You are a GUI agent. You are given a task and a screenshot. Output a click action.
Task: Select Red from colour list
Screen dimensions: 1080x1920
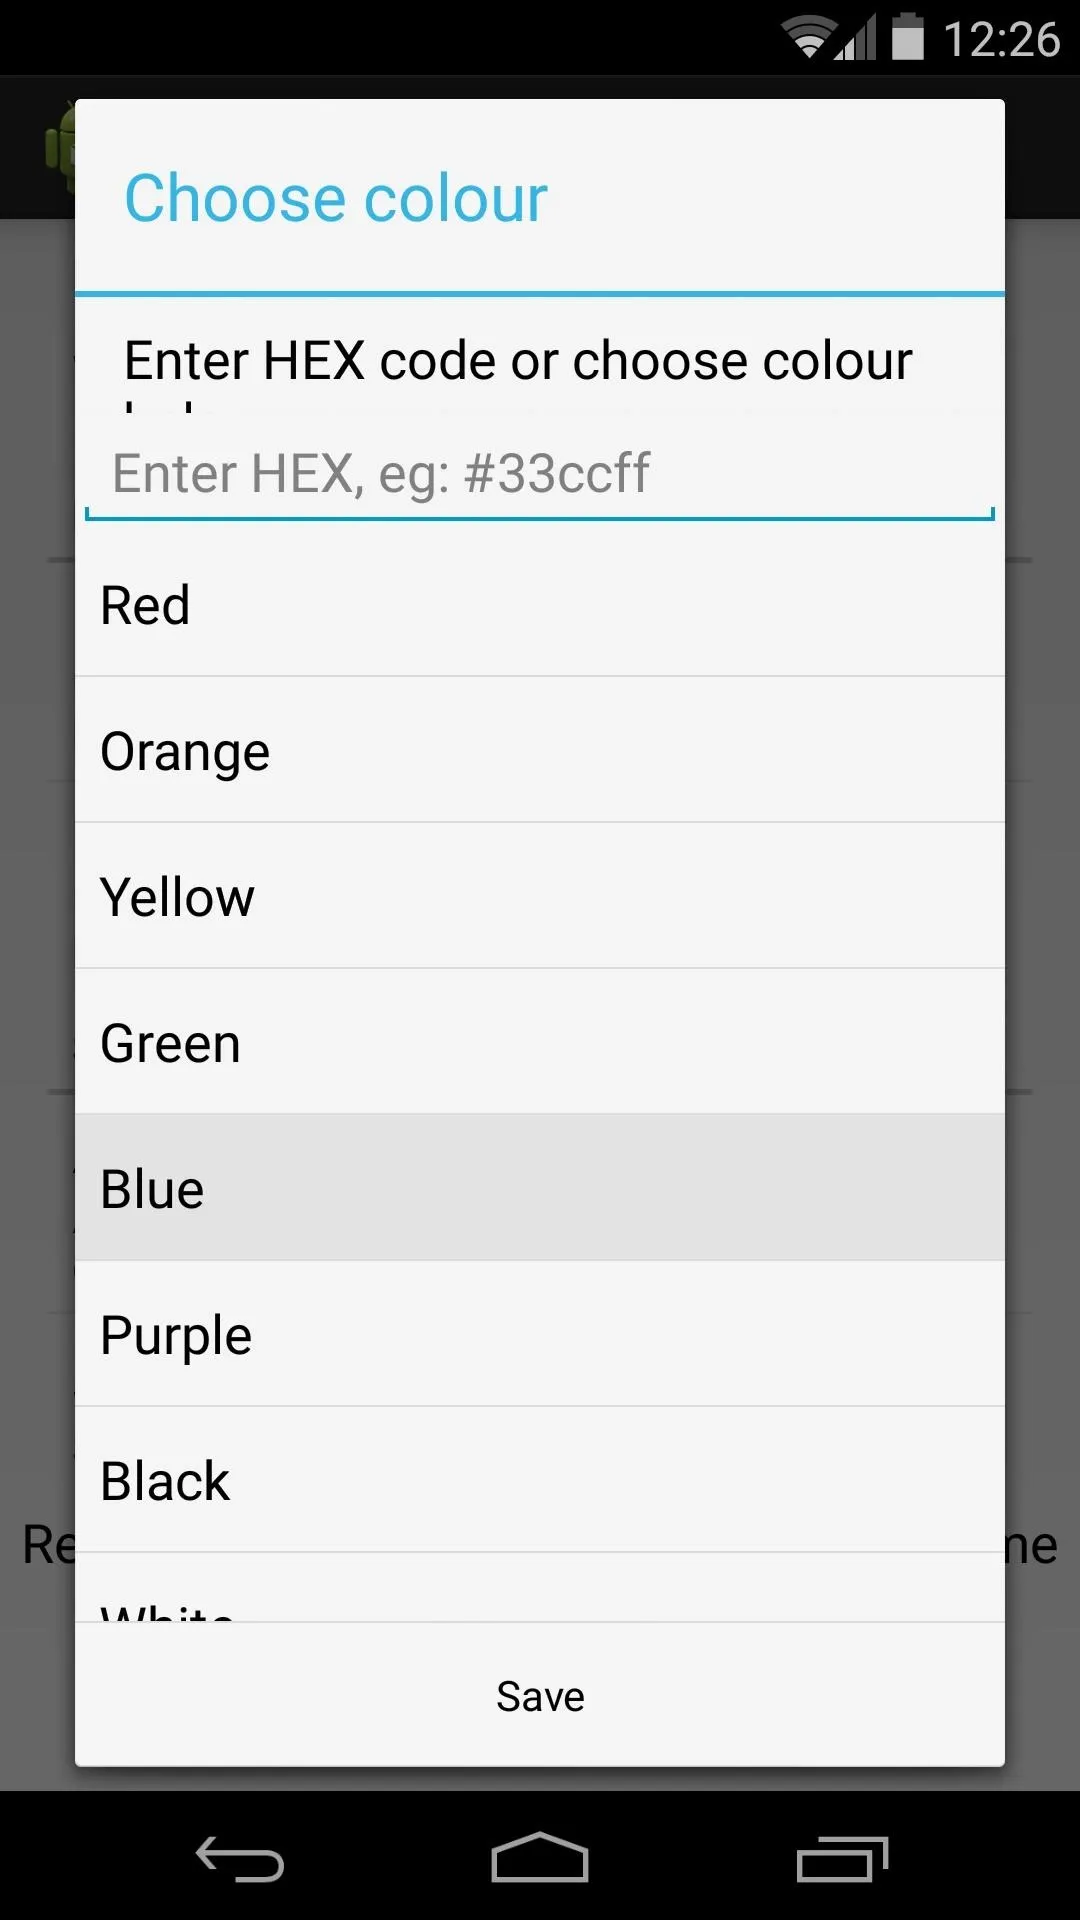coord(540,605)
